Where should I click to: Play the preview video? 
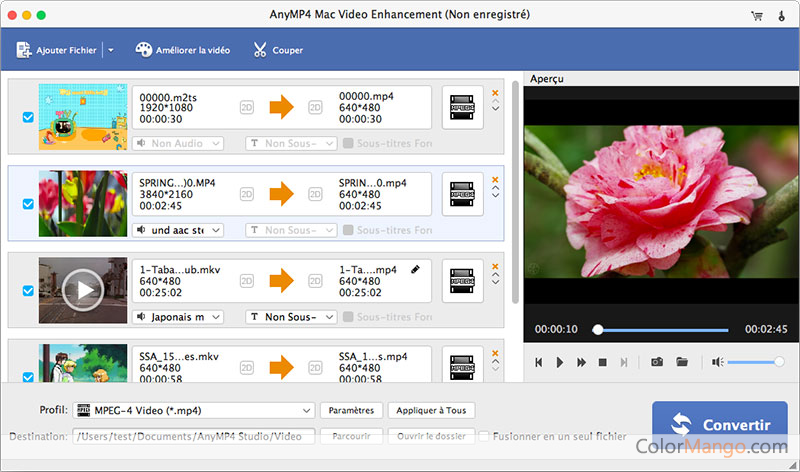(x=560, y=362)
